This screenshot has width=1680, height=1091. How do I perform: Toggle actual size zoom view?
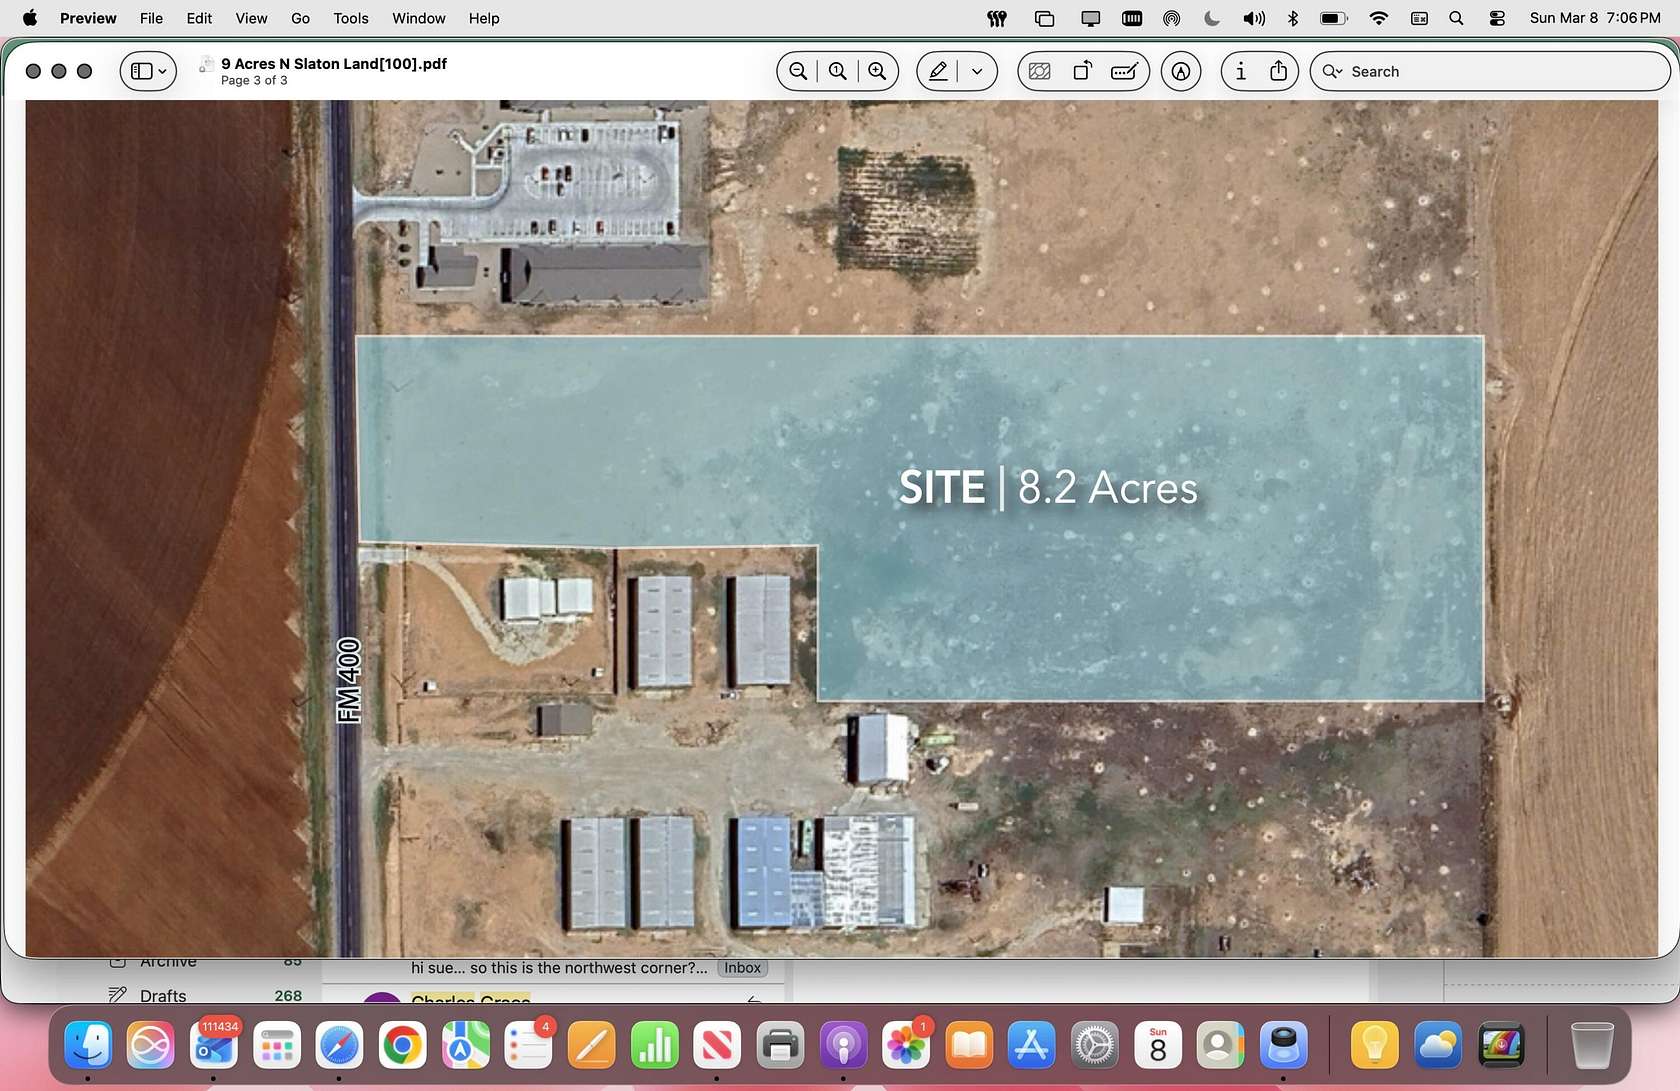click(838, 71)
